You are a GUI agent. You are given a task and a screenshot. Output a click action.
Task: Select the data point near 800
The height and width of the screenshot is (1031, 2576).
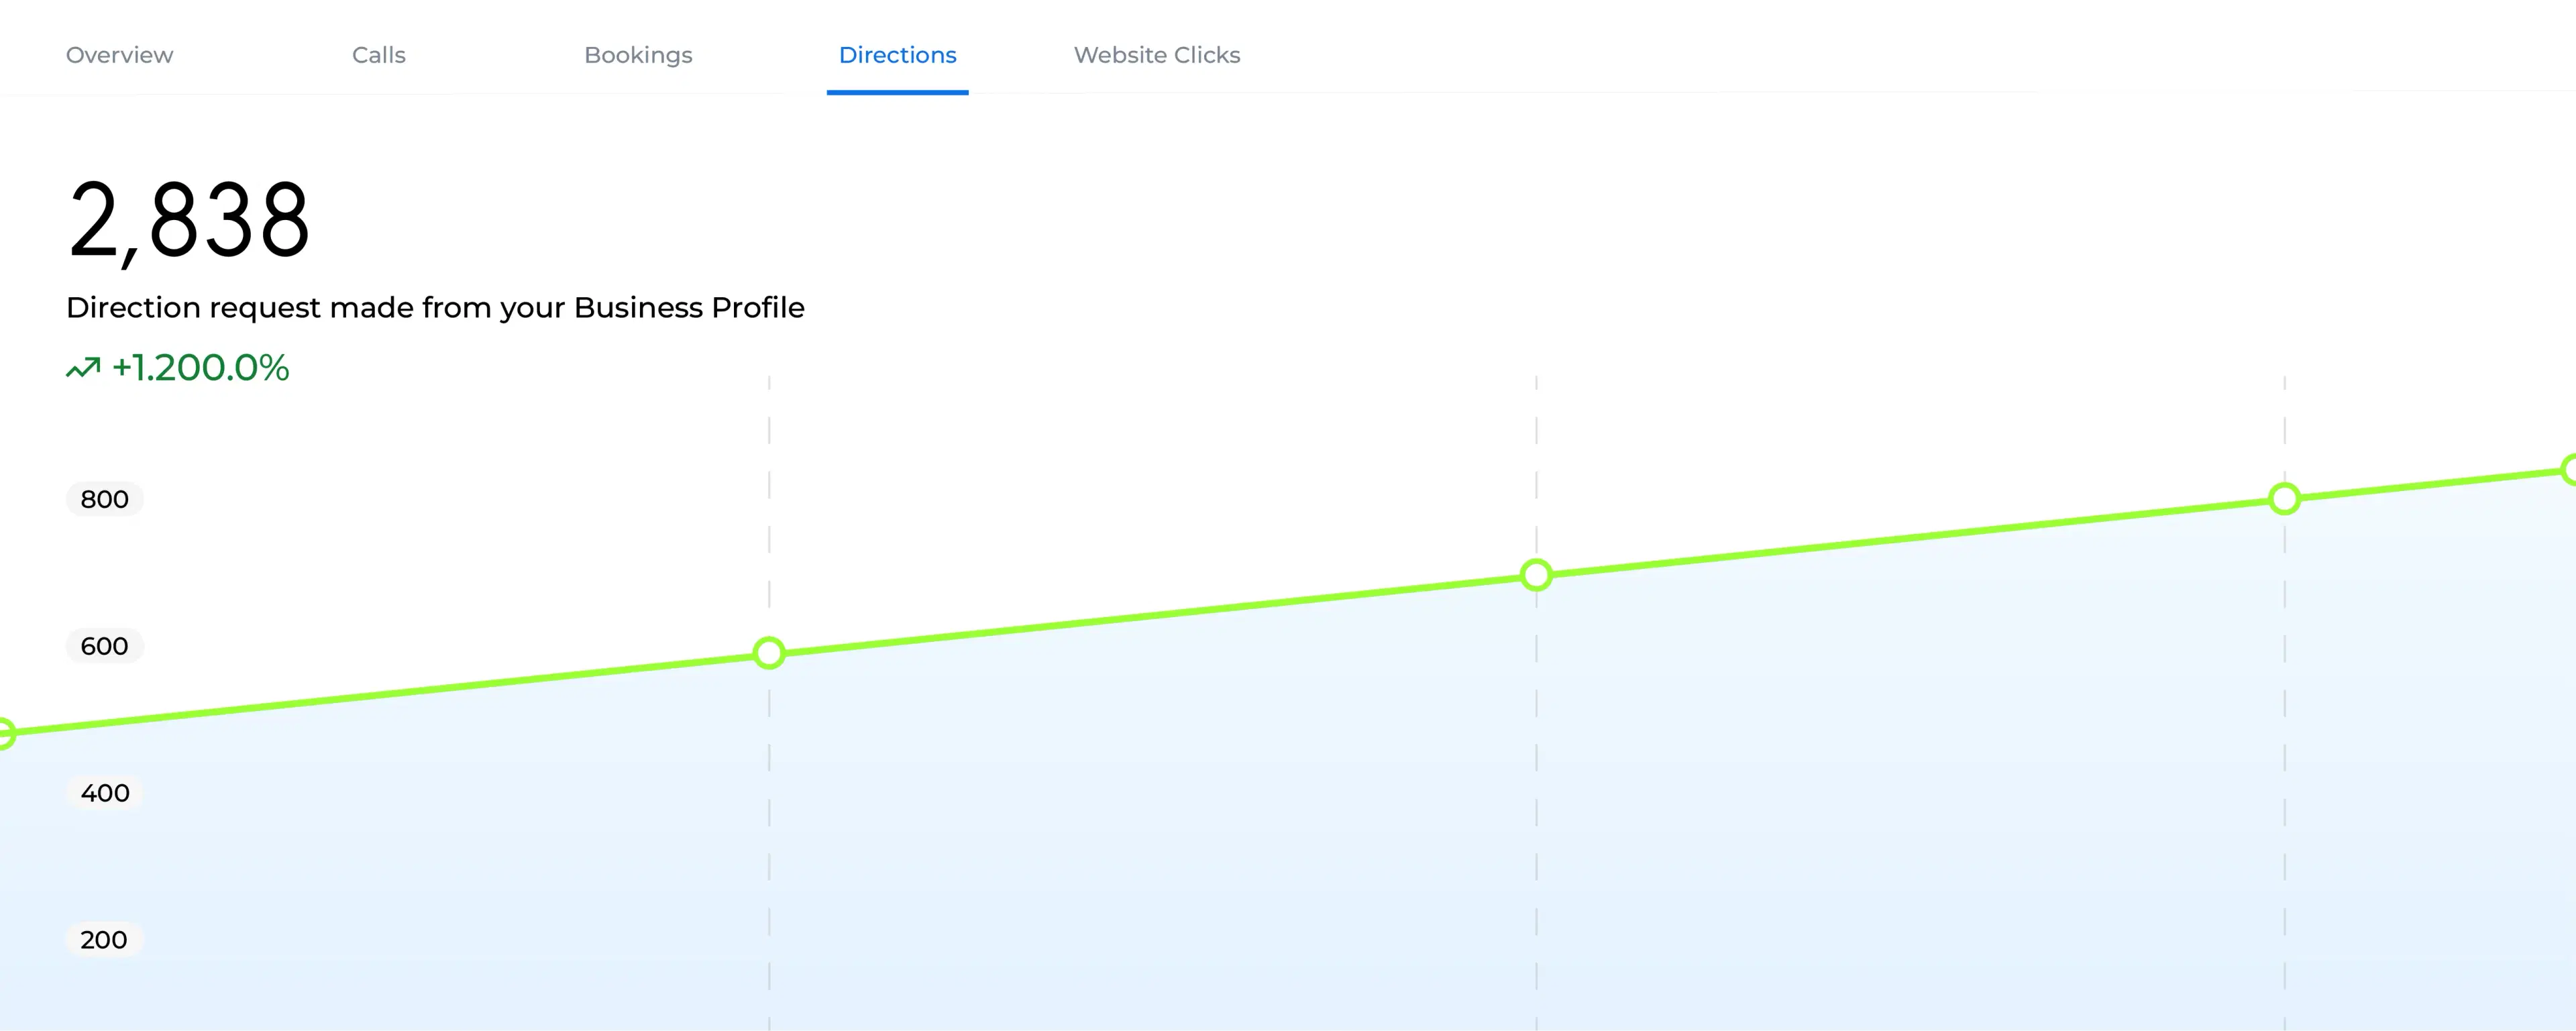2284,498
